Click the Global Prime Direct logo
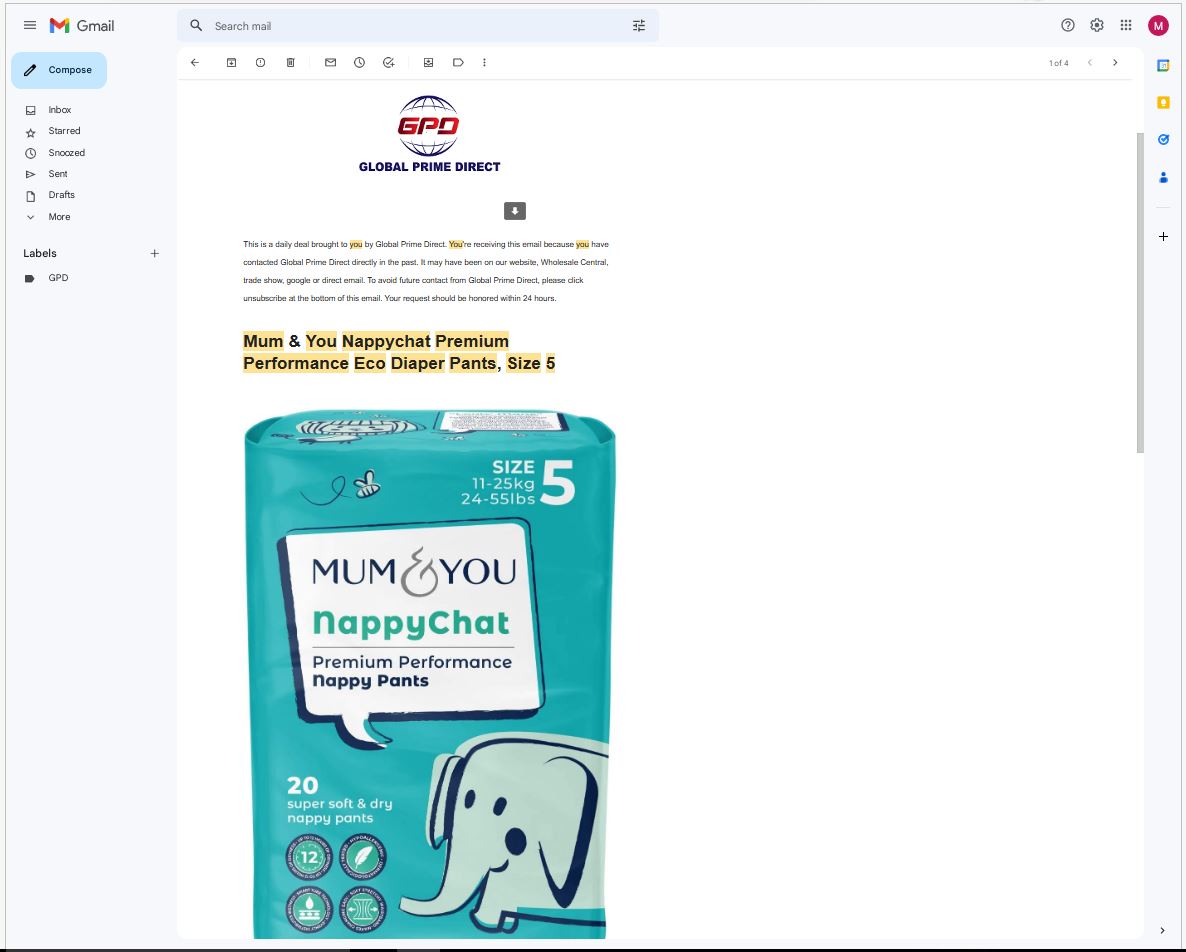 pos(429,135)
